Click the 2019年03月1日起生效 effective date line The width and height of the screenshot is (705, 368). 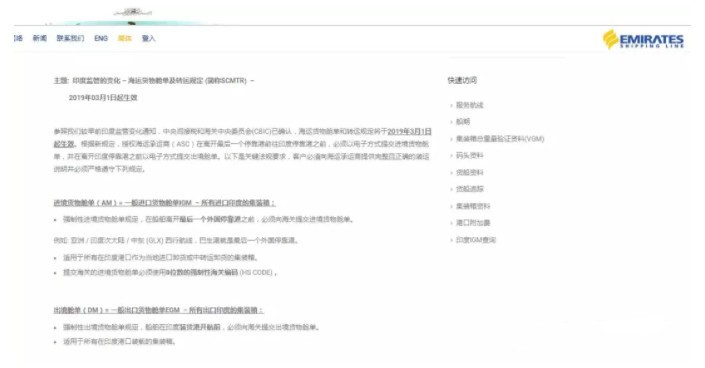tap(103, 98)
